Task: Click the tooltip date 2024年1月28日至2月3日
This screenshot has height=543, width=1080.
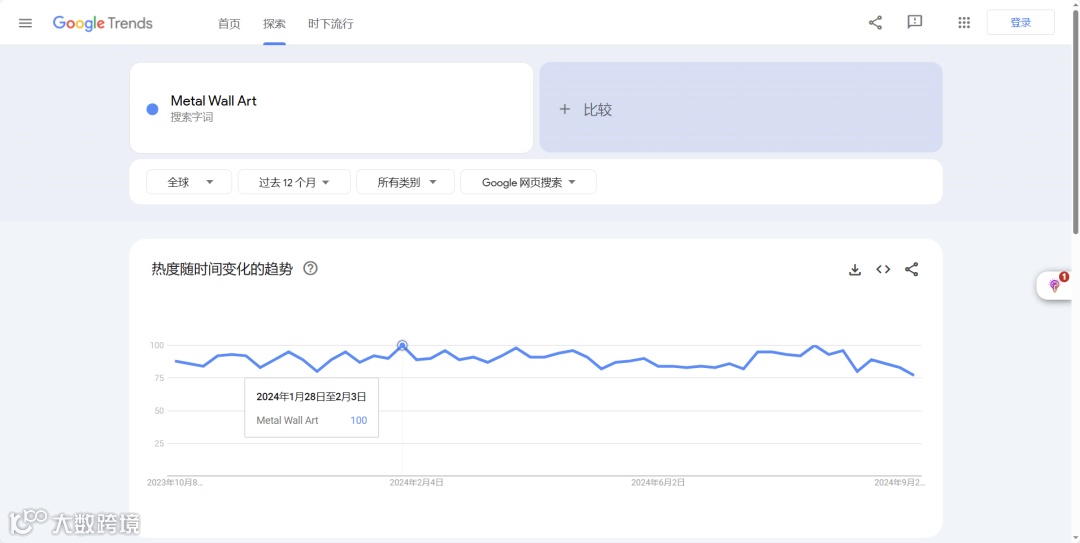Action: tap(311, 397)
